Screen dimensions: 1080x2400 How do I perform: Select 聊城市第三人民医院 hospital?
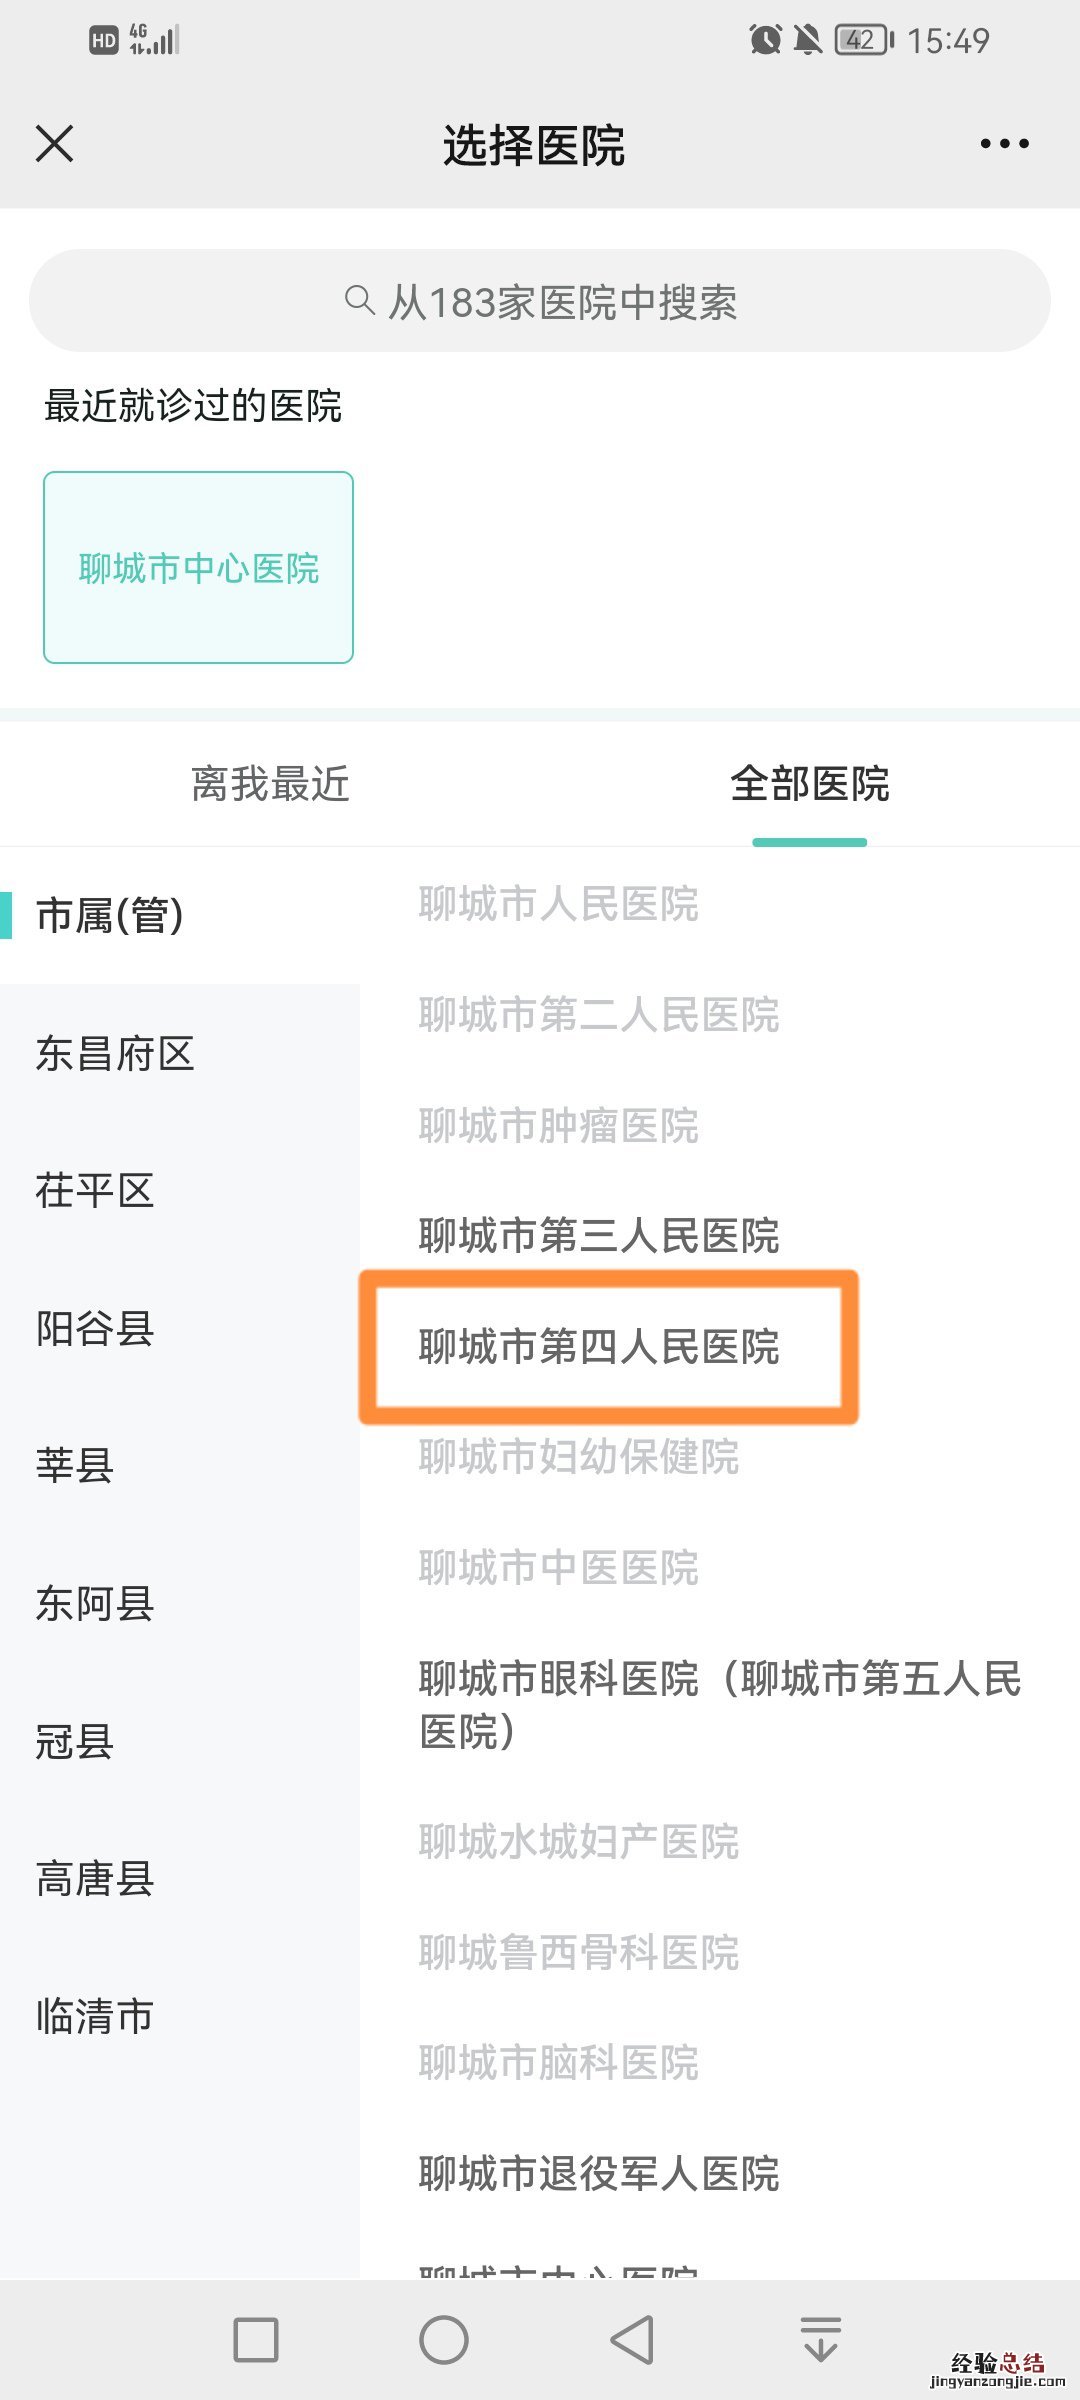(599, 1236)
